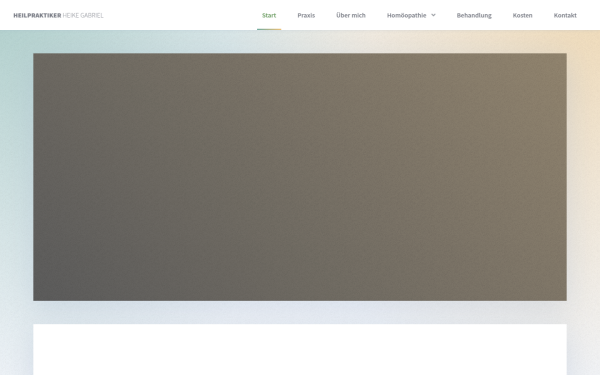Click the light HEIKE GABRIEL text in logo
This screenshot has height=375, width=600.
(x=83, y=15)
